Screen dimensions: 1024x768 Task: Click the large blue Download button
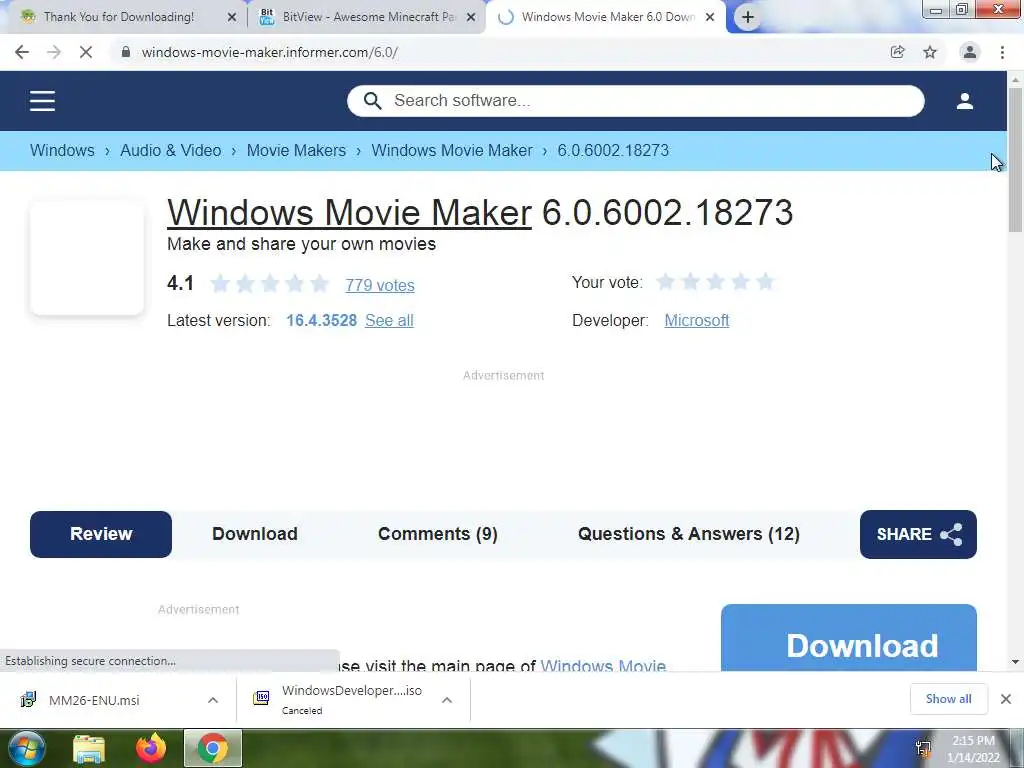[849, 638]
